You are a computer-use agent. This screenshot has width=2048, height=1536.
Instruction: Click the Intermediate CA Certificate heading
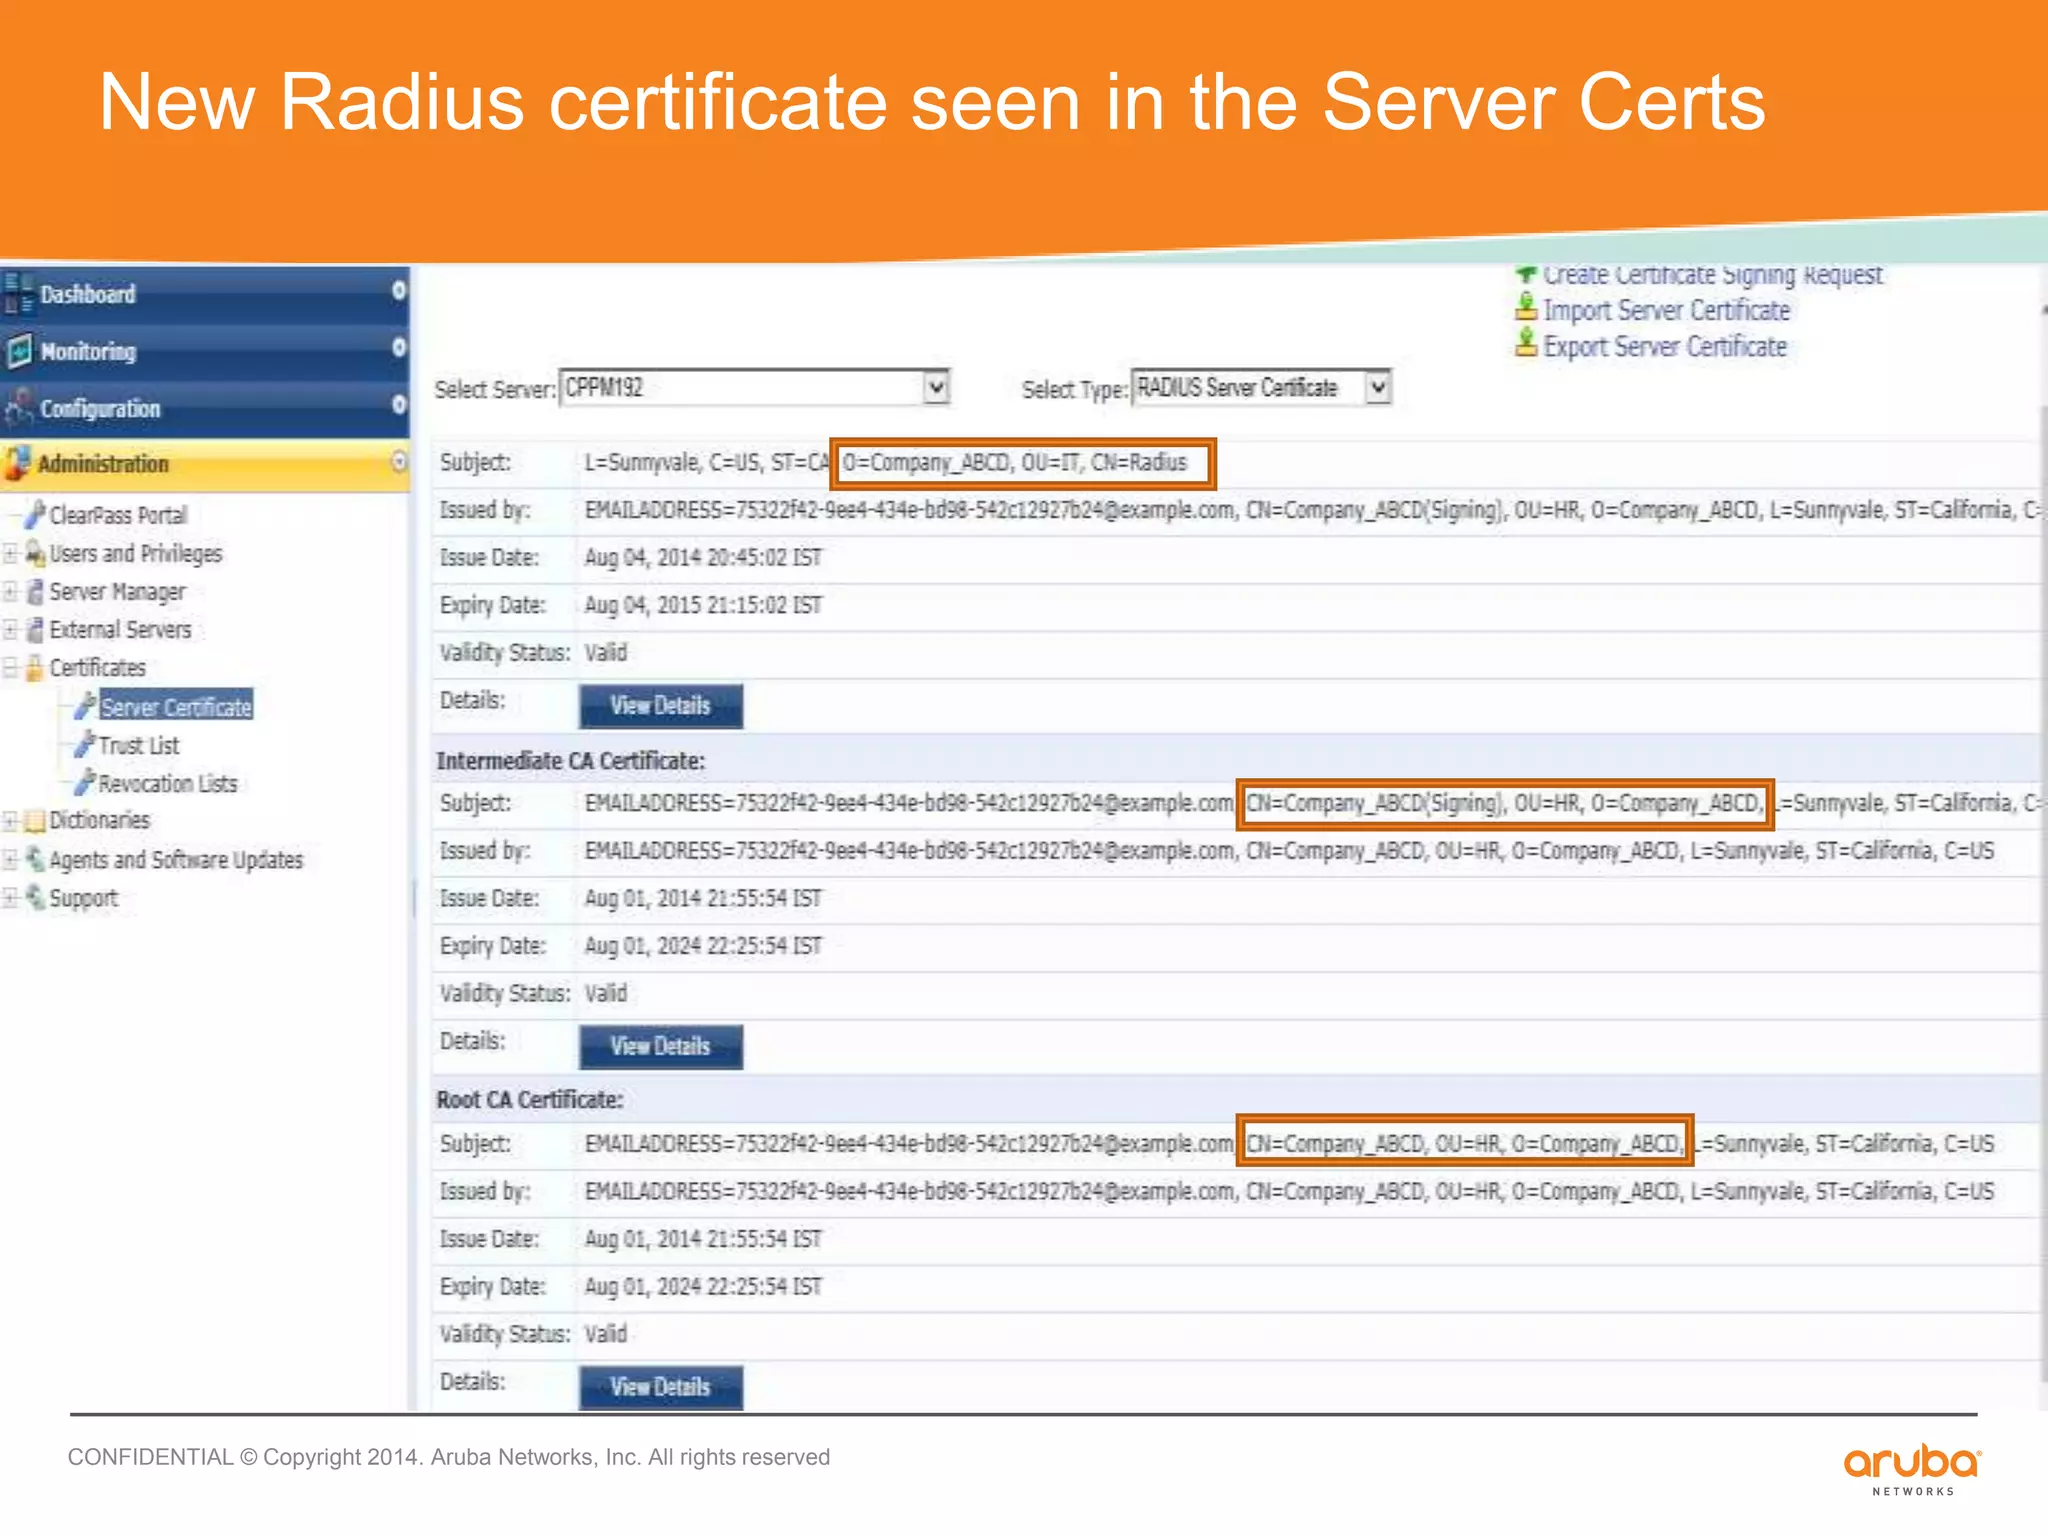[x=571, y=761]
